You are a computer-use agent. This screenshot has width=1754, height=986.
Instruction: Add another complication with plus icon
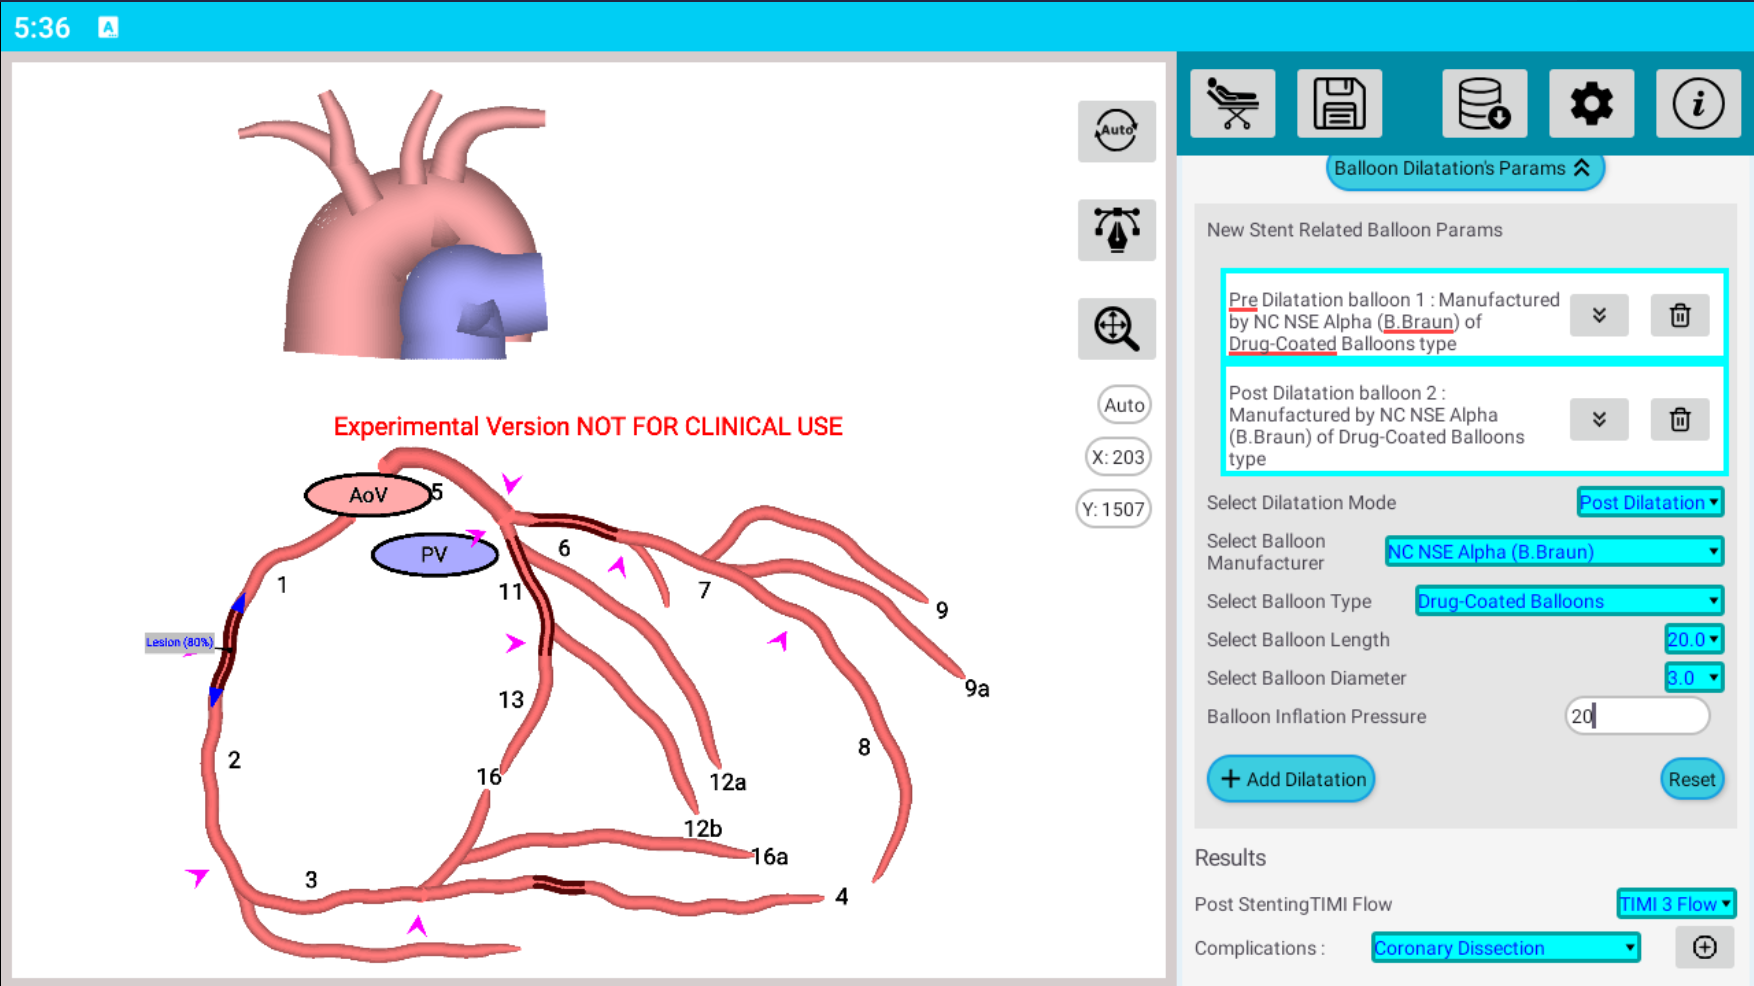coord(1704,947)
